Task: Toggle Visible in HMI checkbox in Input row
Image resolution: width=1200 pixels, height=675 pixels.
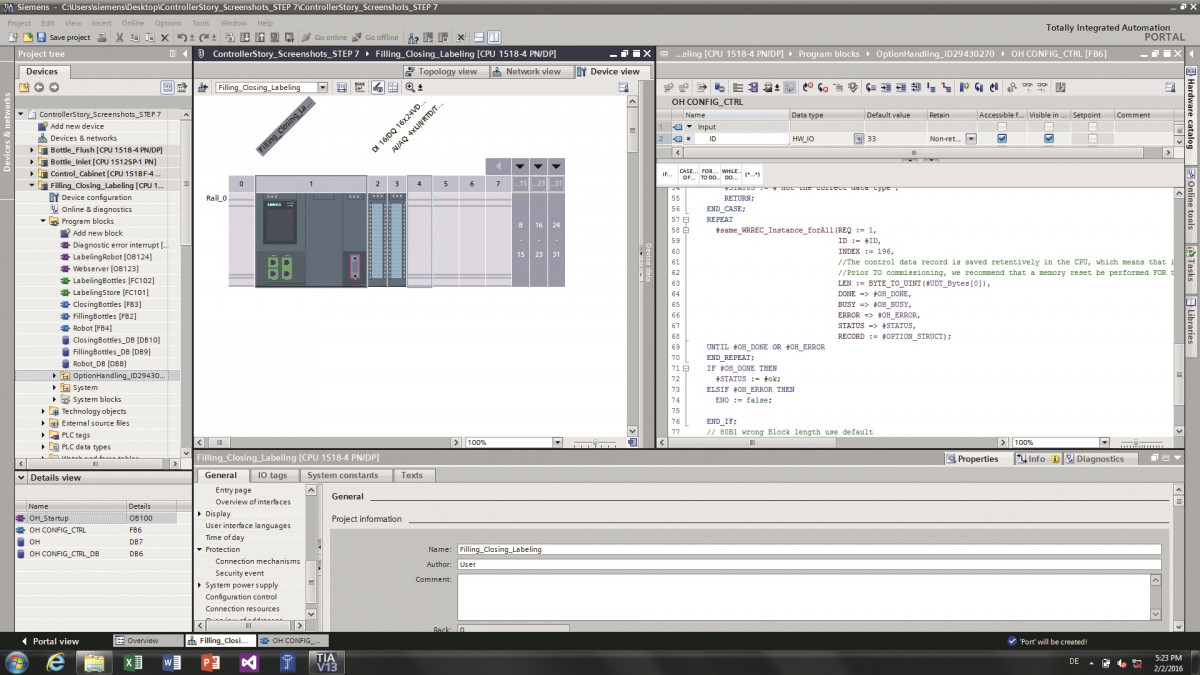Action: coord(1049,127)
